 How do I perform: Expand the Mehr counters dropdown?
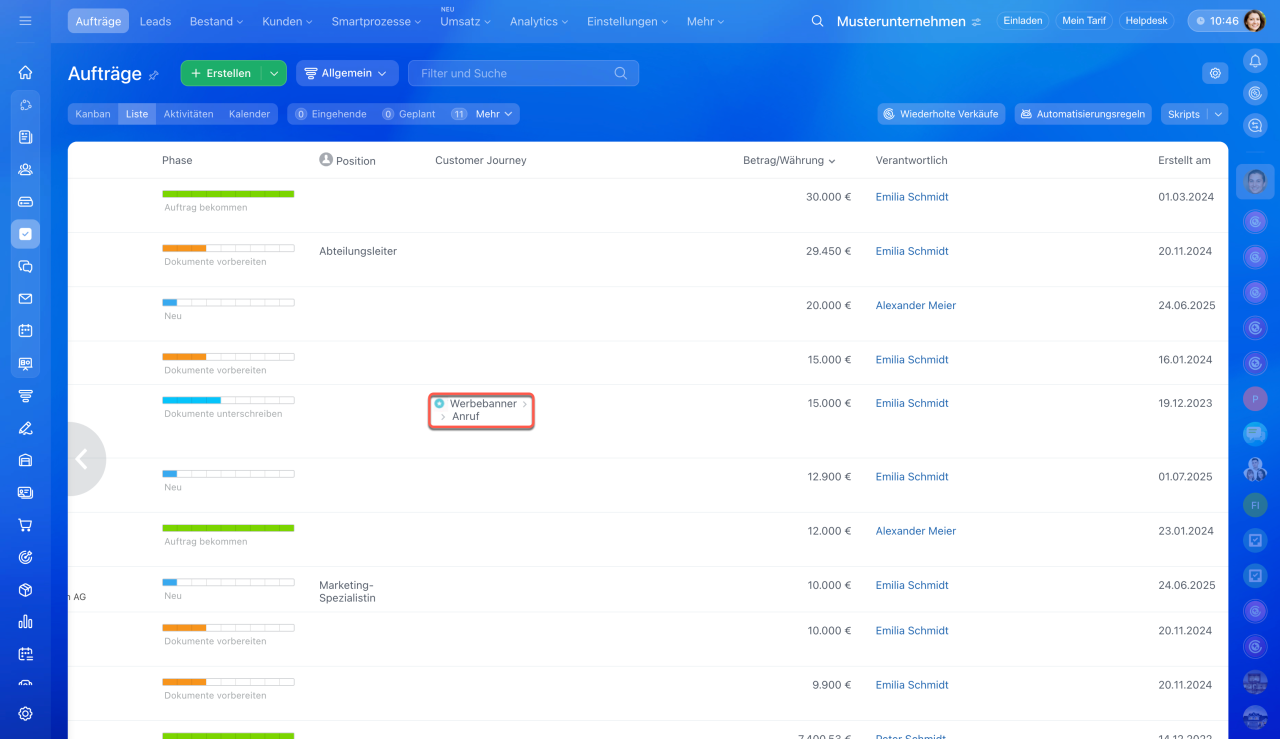(494, 114)
